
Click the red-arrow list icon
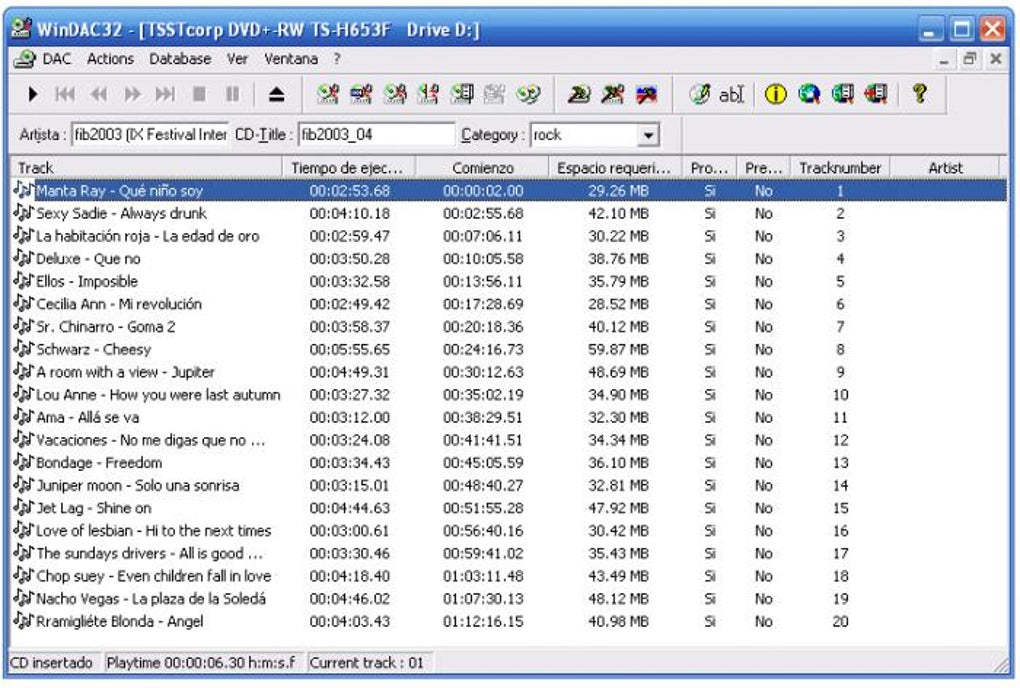tap(876, 95)
